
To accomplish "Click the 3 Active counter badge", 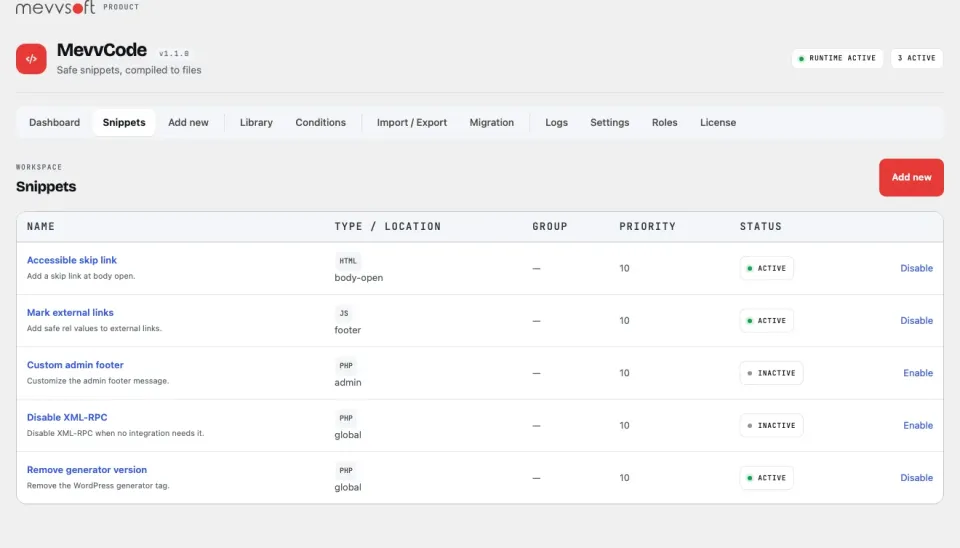I will pos(917,58).
